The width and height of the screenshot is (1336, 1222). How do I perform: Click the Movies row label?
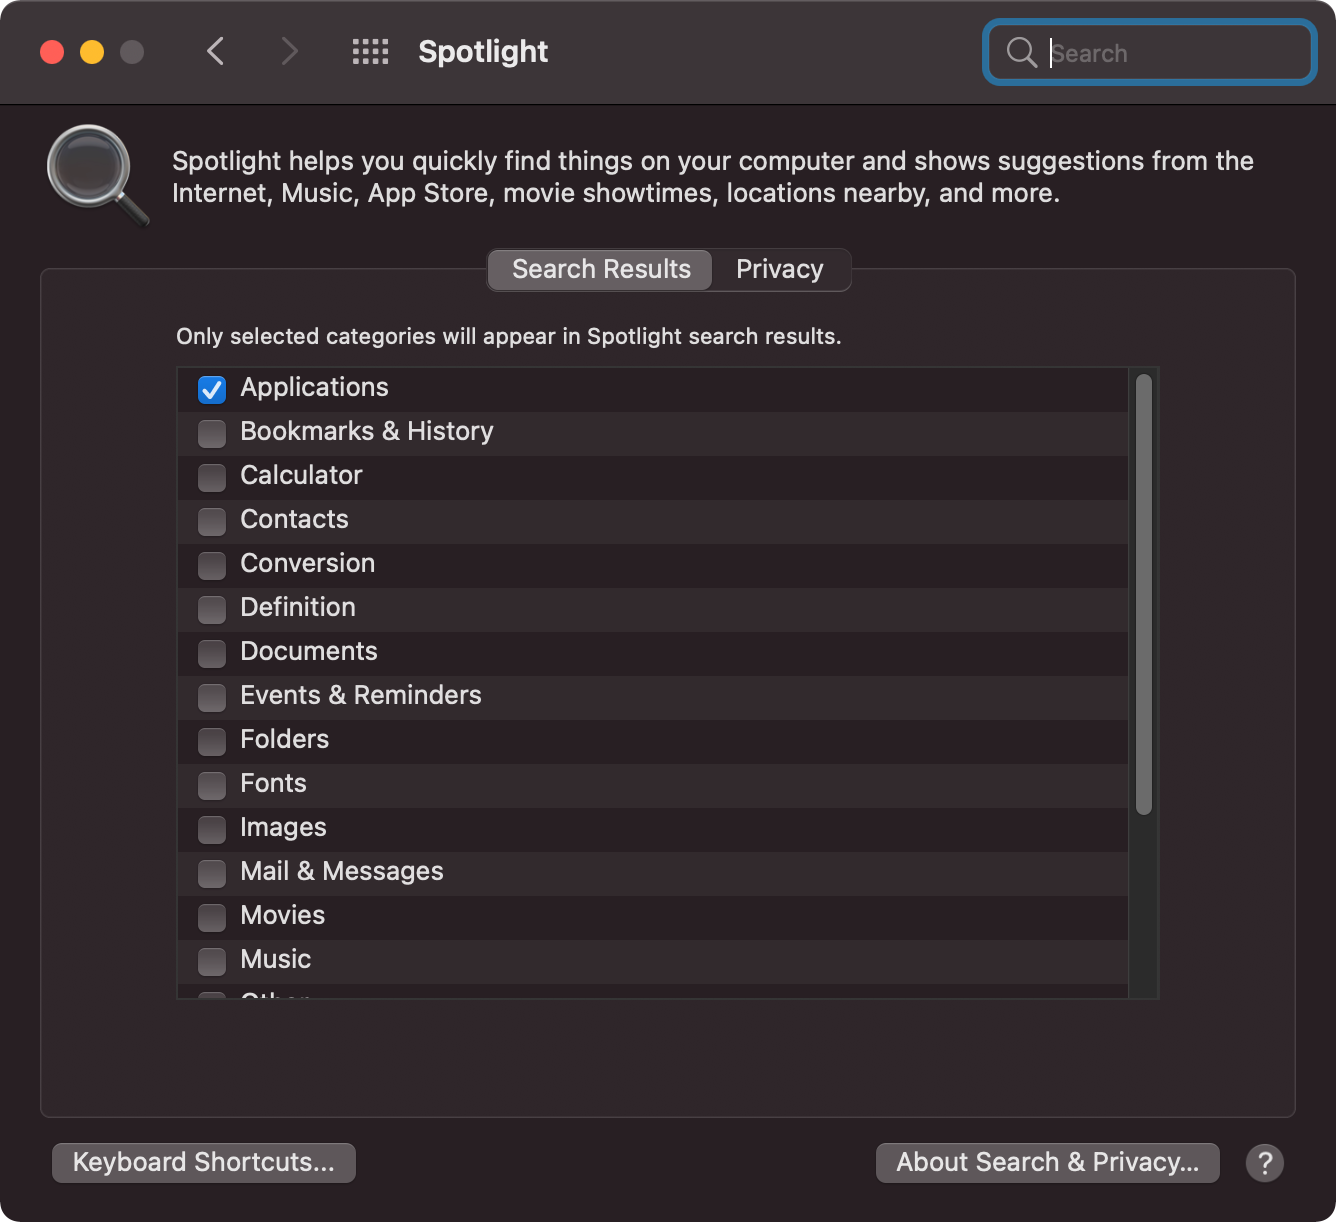(283, 916)
